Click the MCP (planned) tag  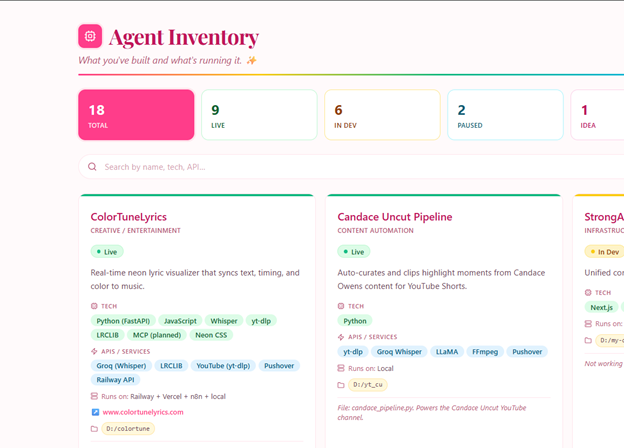coord(157,335)
